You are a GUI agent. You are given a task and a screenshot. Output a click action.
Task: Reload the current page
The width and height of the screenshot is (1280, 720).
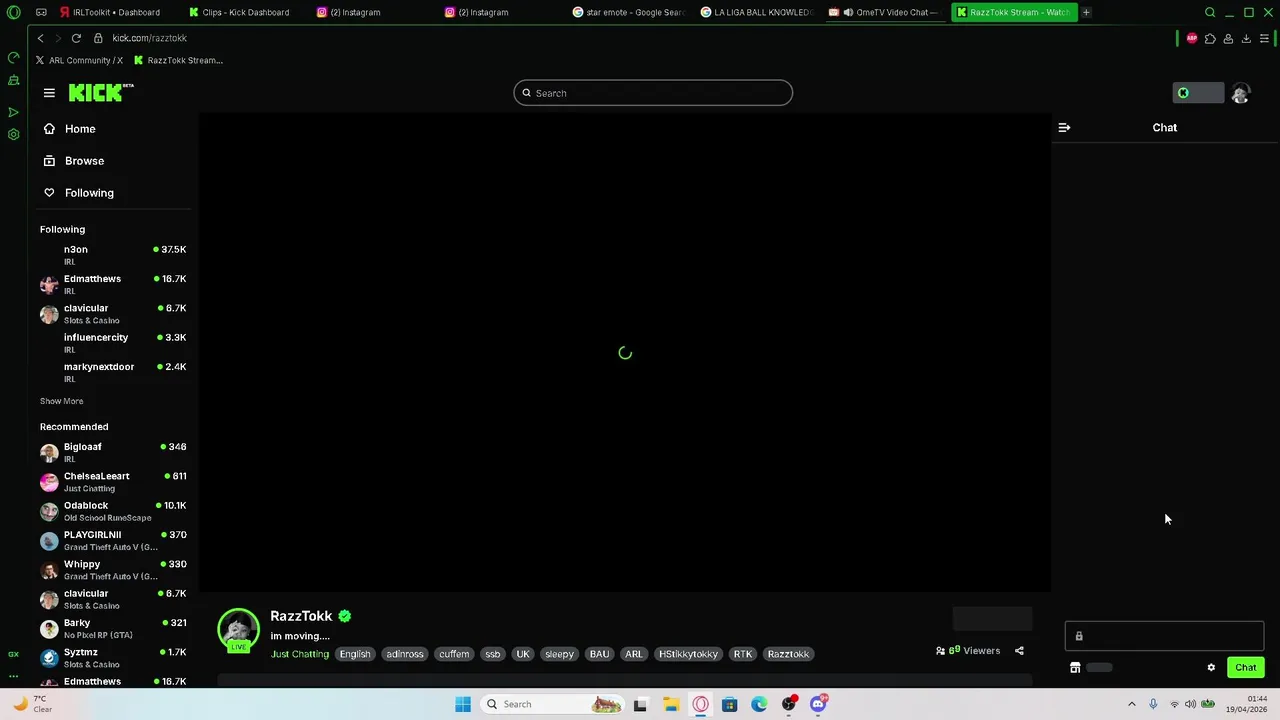76,38
